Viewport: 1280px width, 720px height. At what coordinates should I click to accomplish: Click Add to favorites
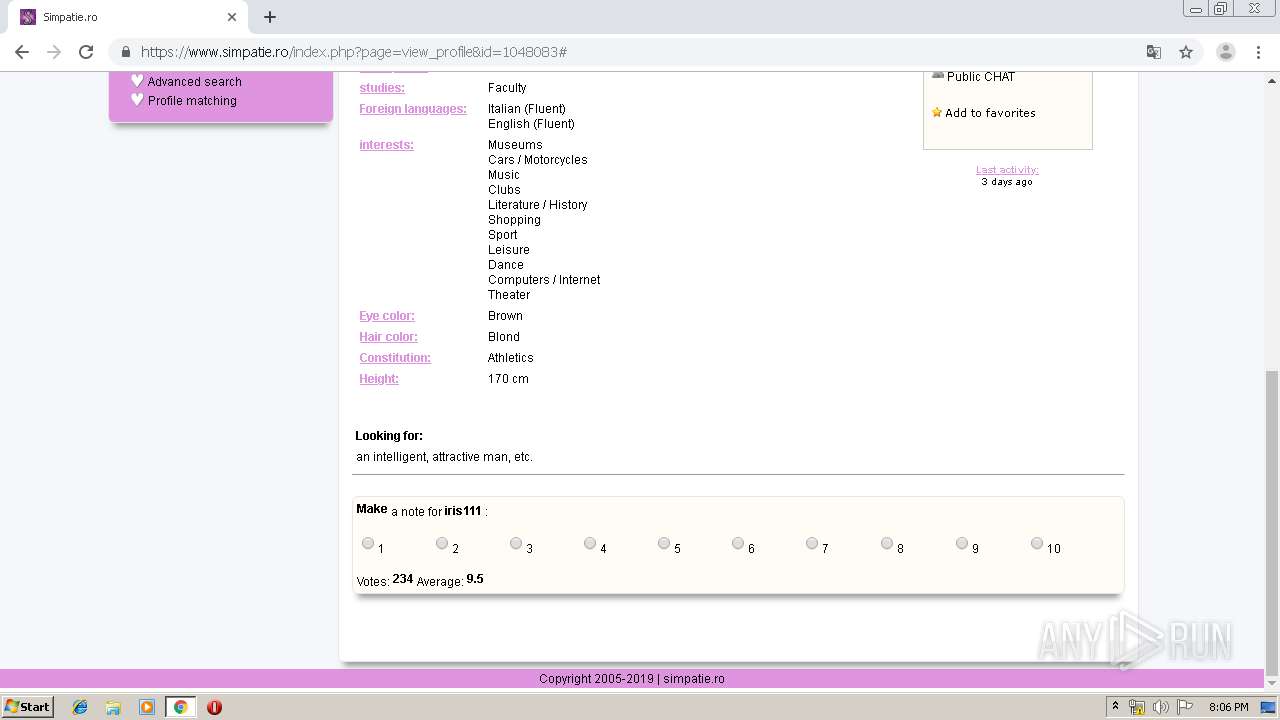(x=990, y=113)
